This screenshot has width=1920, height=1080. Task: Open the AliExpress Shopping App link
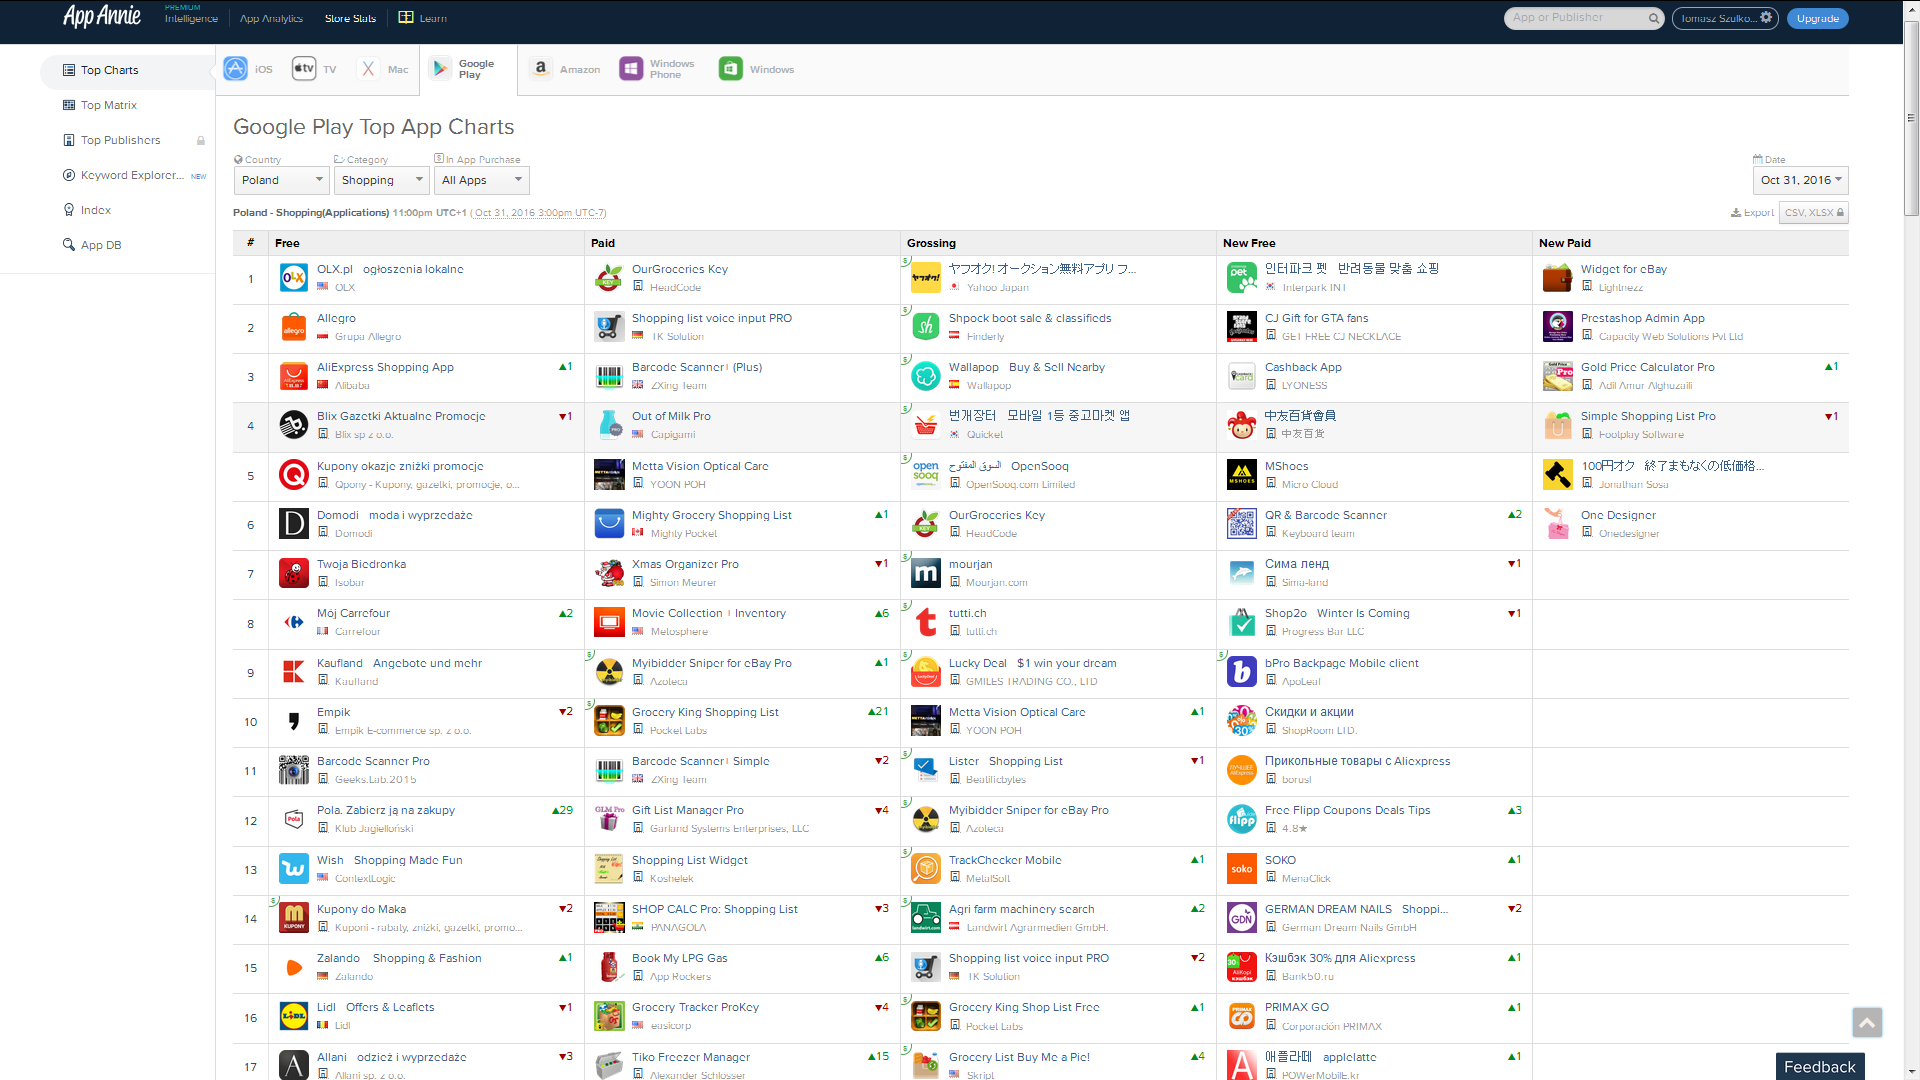click(x=385, y=367)
